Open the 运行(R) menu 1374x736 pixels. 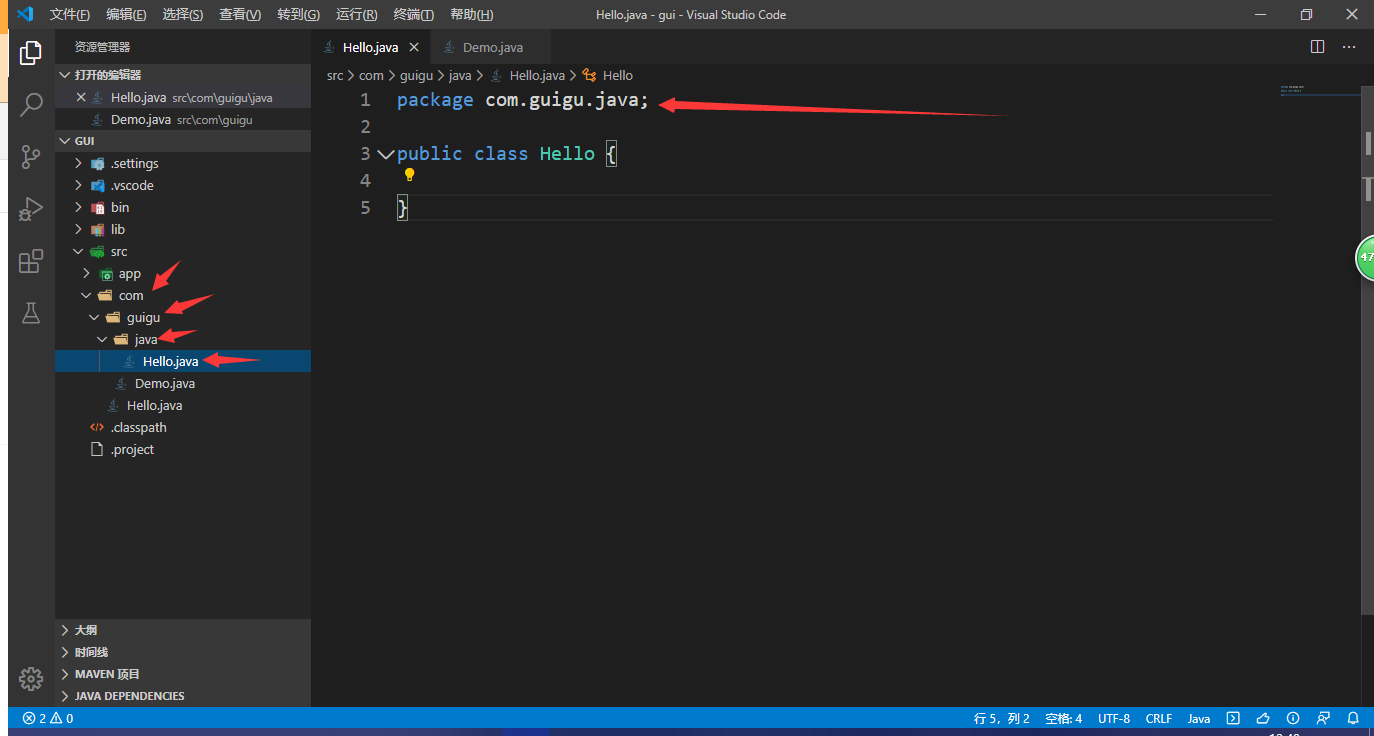pyautogui.click(x=356, y=14)
